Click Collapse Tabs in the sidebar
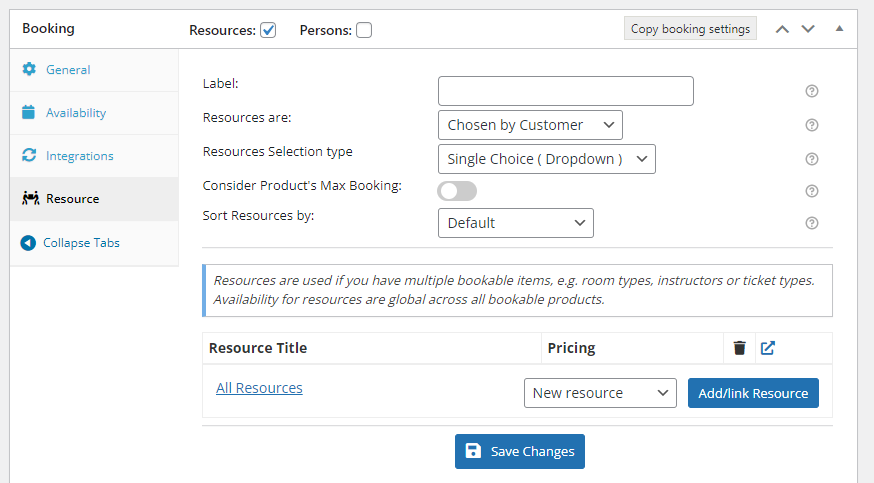The height and width of the screenshot is (483, 874). [94, 243]
